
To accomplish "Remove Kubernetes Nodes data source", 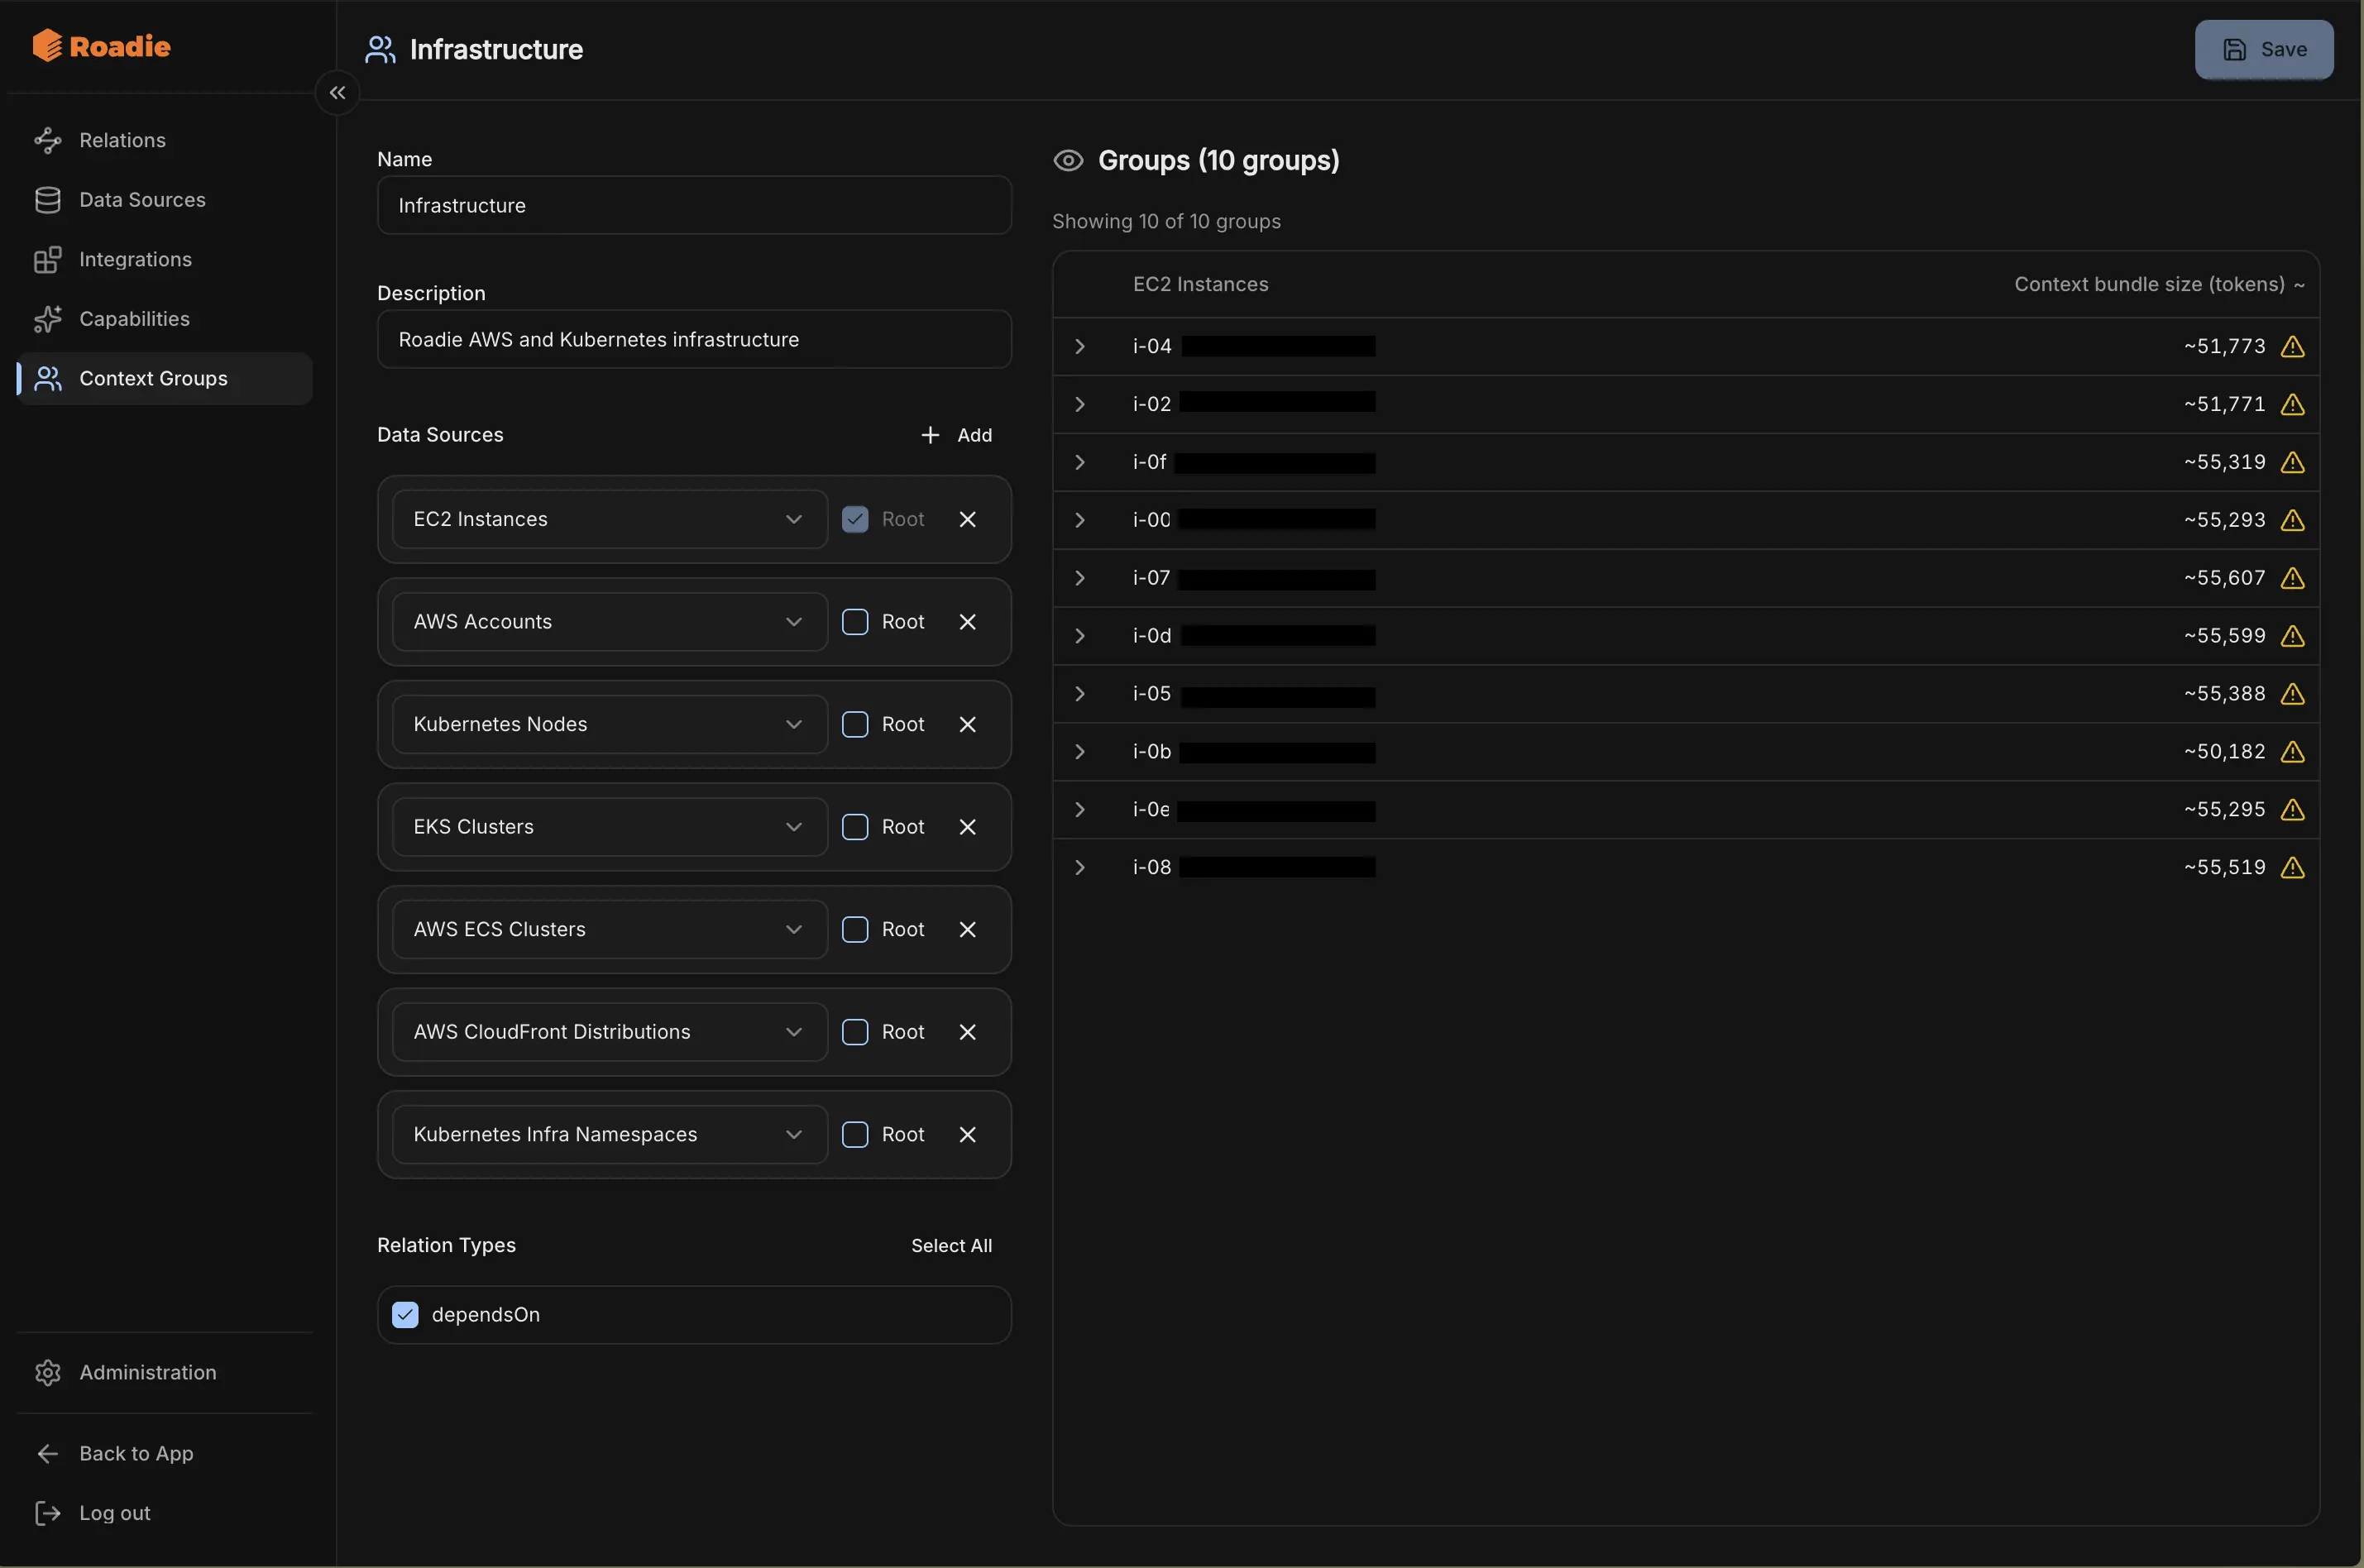I will 967,724.
